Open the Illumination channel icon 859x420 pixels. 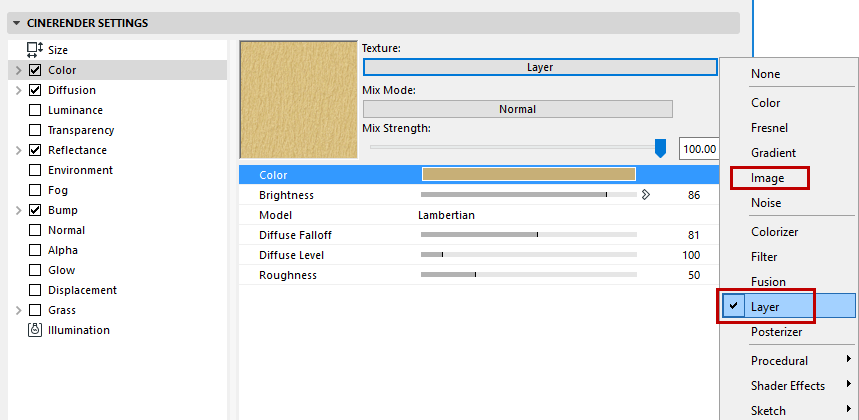(x=35, y=330)
